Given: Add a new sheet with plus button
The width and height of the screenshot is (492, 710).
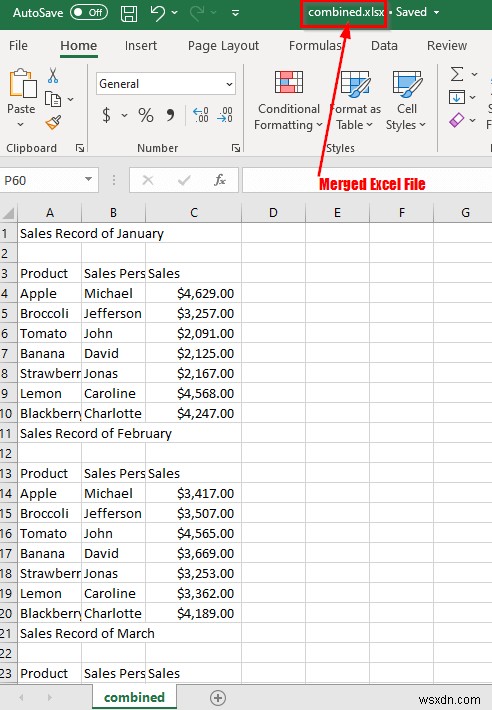Looking at the screenshot, I should click(x=218, y=698).
